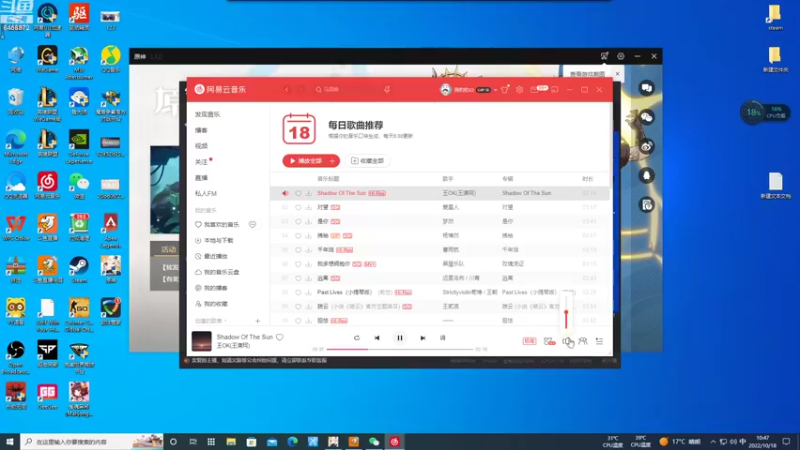Go back with the header back arrow
The width and height of the screenshot is (800, 450).
pyautogui.click(x=287, y=89)
